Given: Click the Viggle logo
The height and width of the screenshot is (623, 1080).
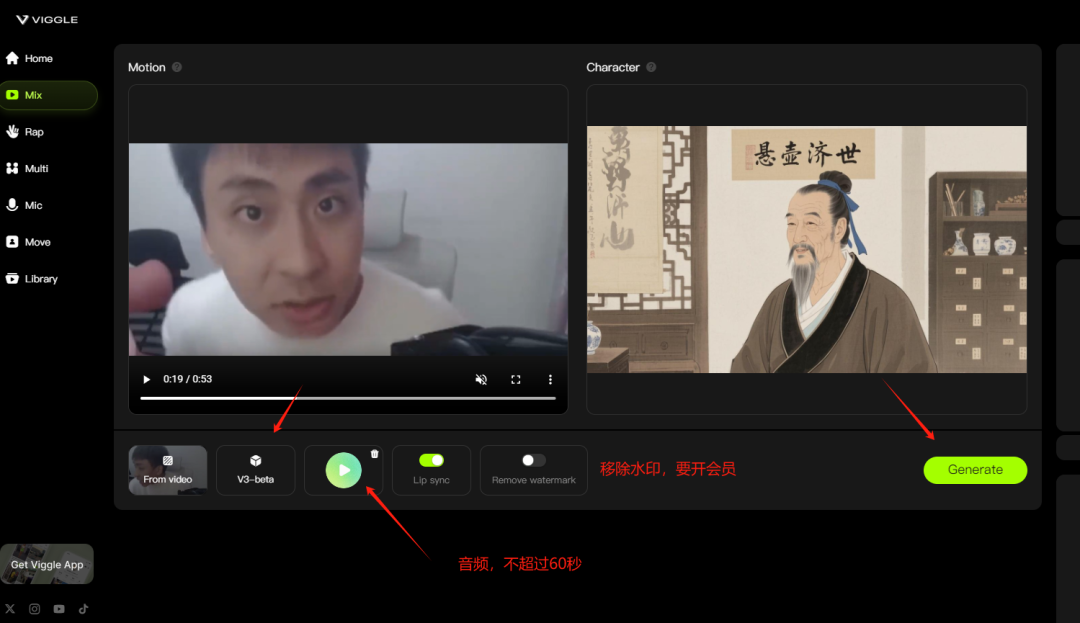Looking at the screenshot, I should pos(47,19).
